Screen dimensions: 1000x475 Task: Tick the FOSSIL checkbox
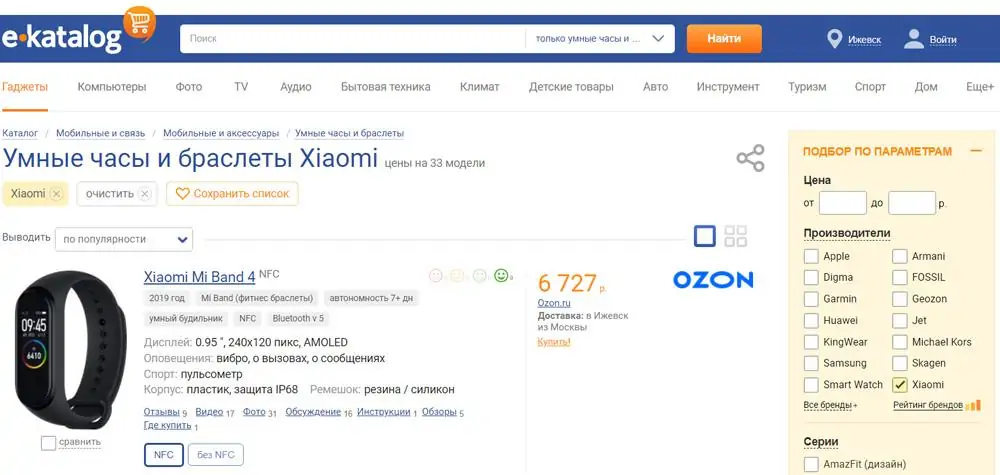coord(899,277)
